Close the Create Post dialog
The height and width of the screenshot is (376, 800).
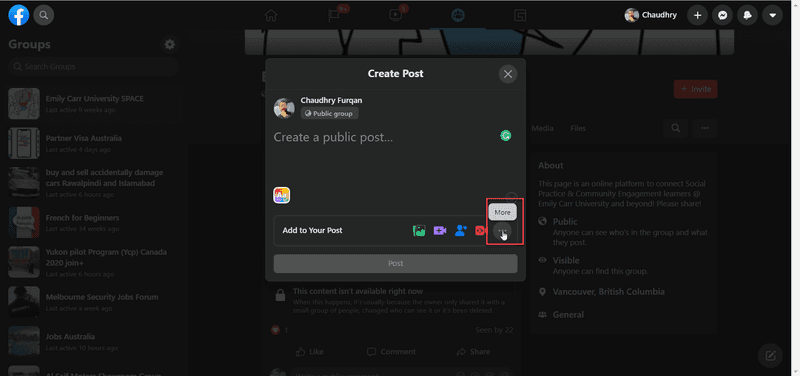coord(508,74)
